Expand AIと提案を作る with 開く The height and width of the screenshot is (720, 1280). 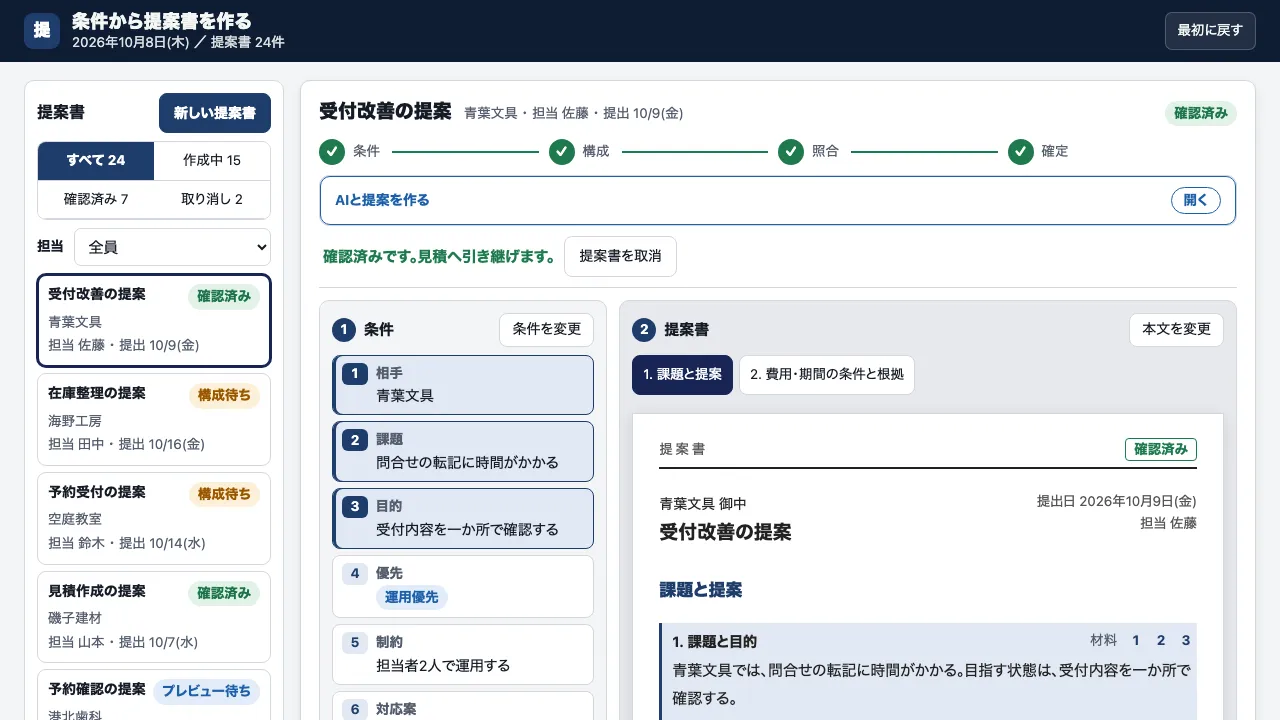coord(1196,200)
